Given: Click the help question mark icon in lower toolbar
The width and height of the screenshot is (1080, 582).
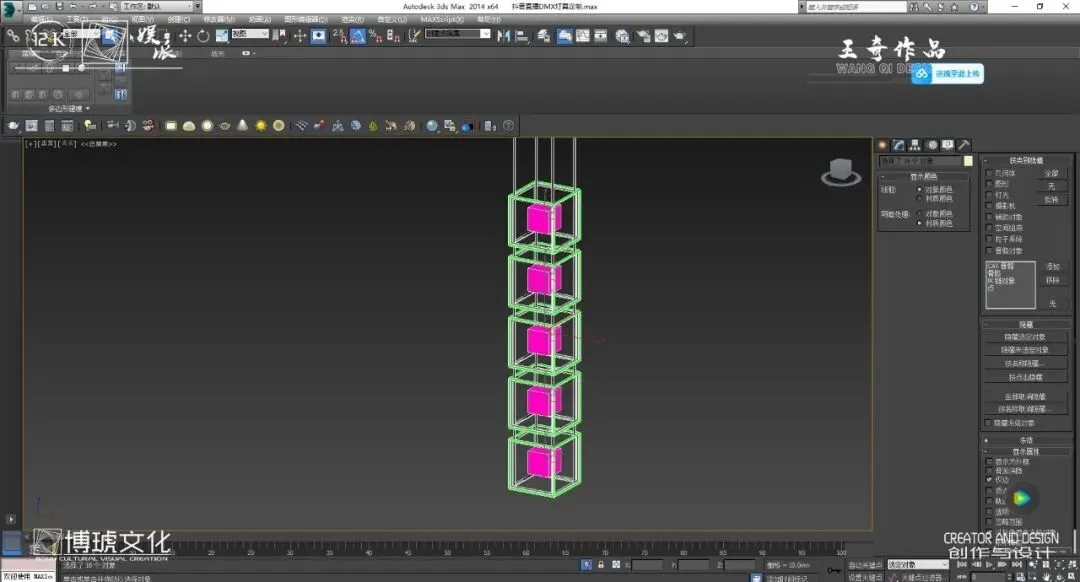Looking at the screenshot, I should (x=508, y=125).
